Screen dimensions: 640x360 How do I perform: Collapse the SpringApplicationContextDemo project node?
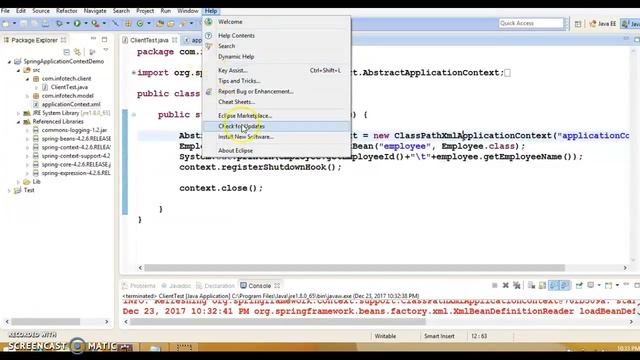[9, 62]
